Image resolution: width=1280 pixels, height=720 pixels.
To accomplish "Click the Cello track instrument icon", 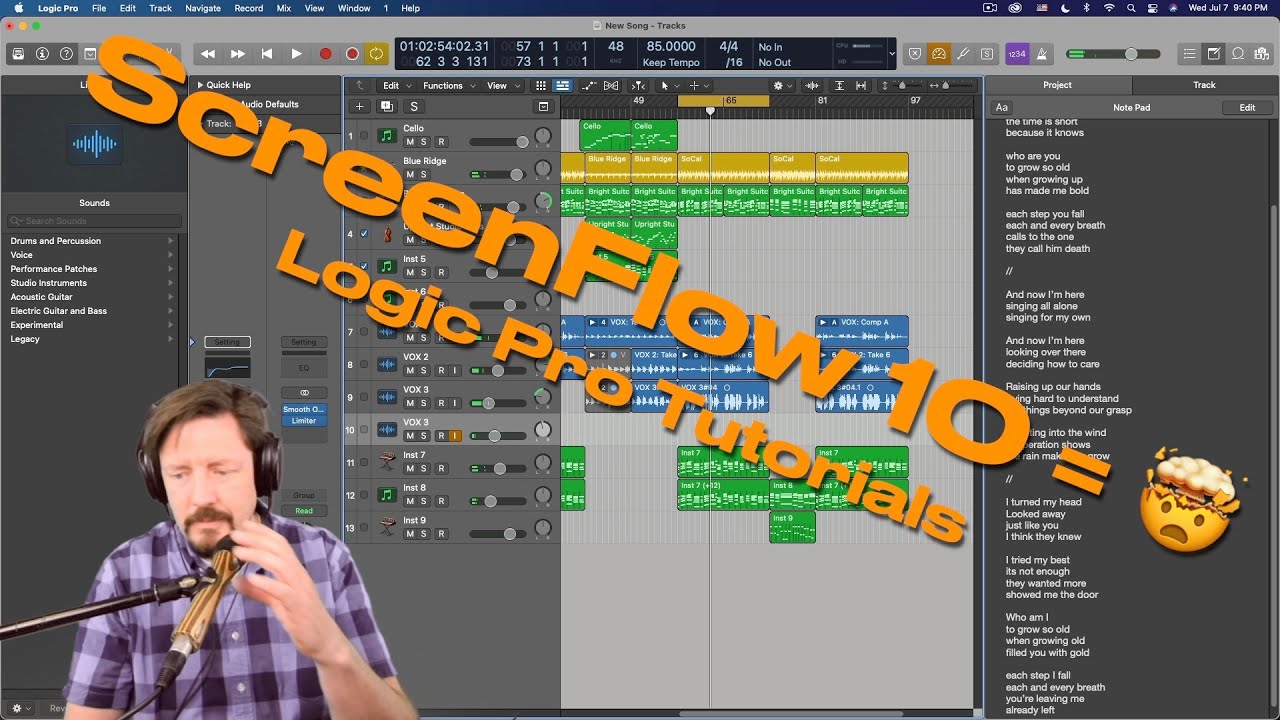I will 386,135.
